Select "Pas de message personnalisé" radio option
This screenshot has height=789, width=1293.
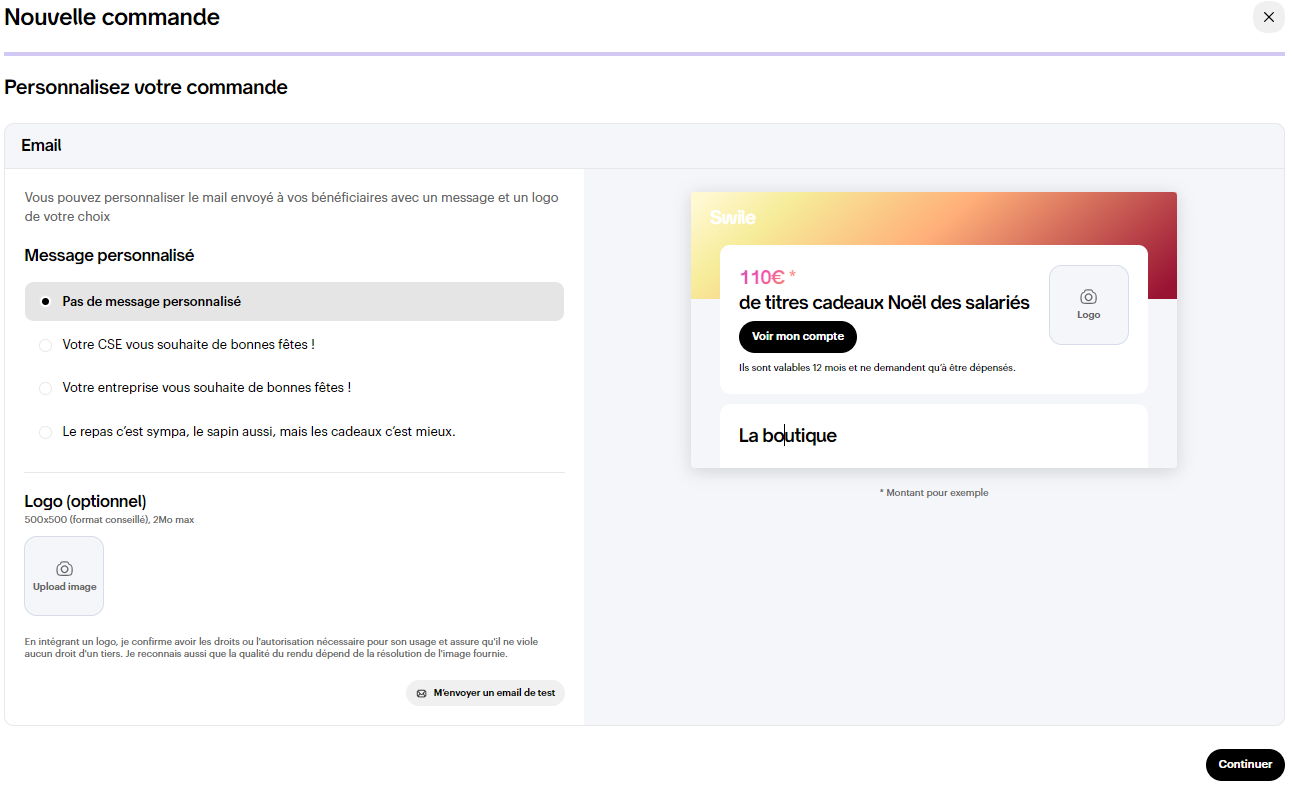(46, 301)
